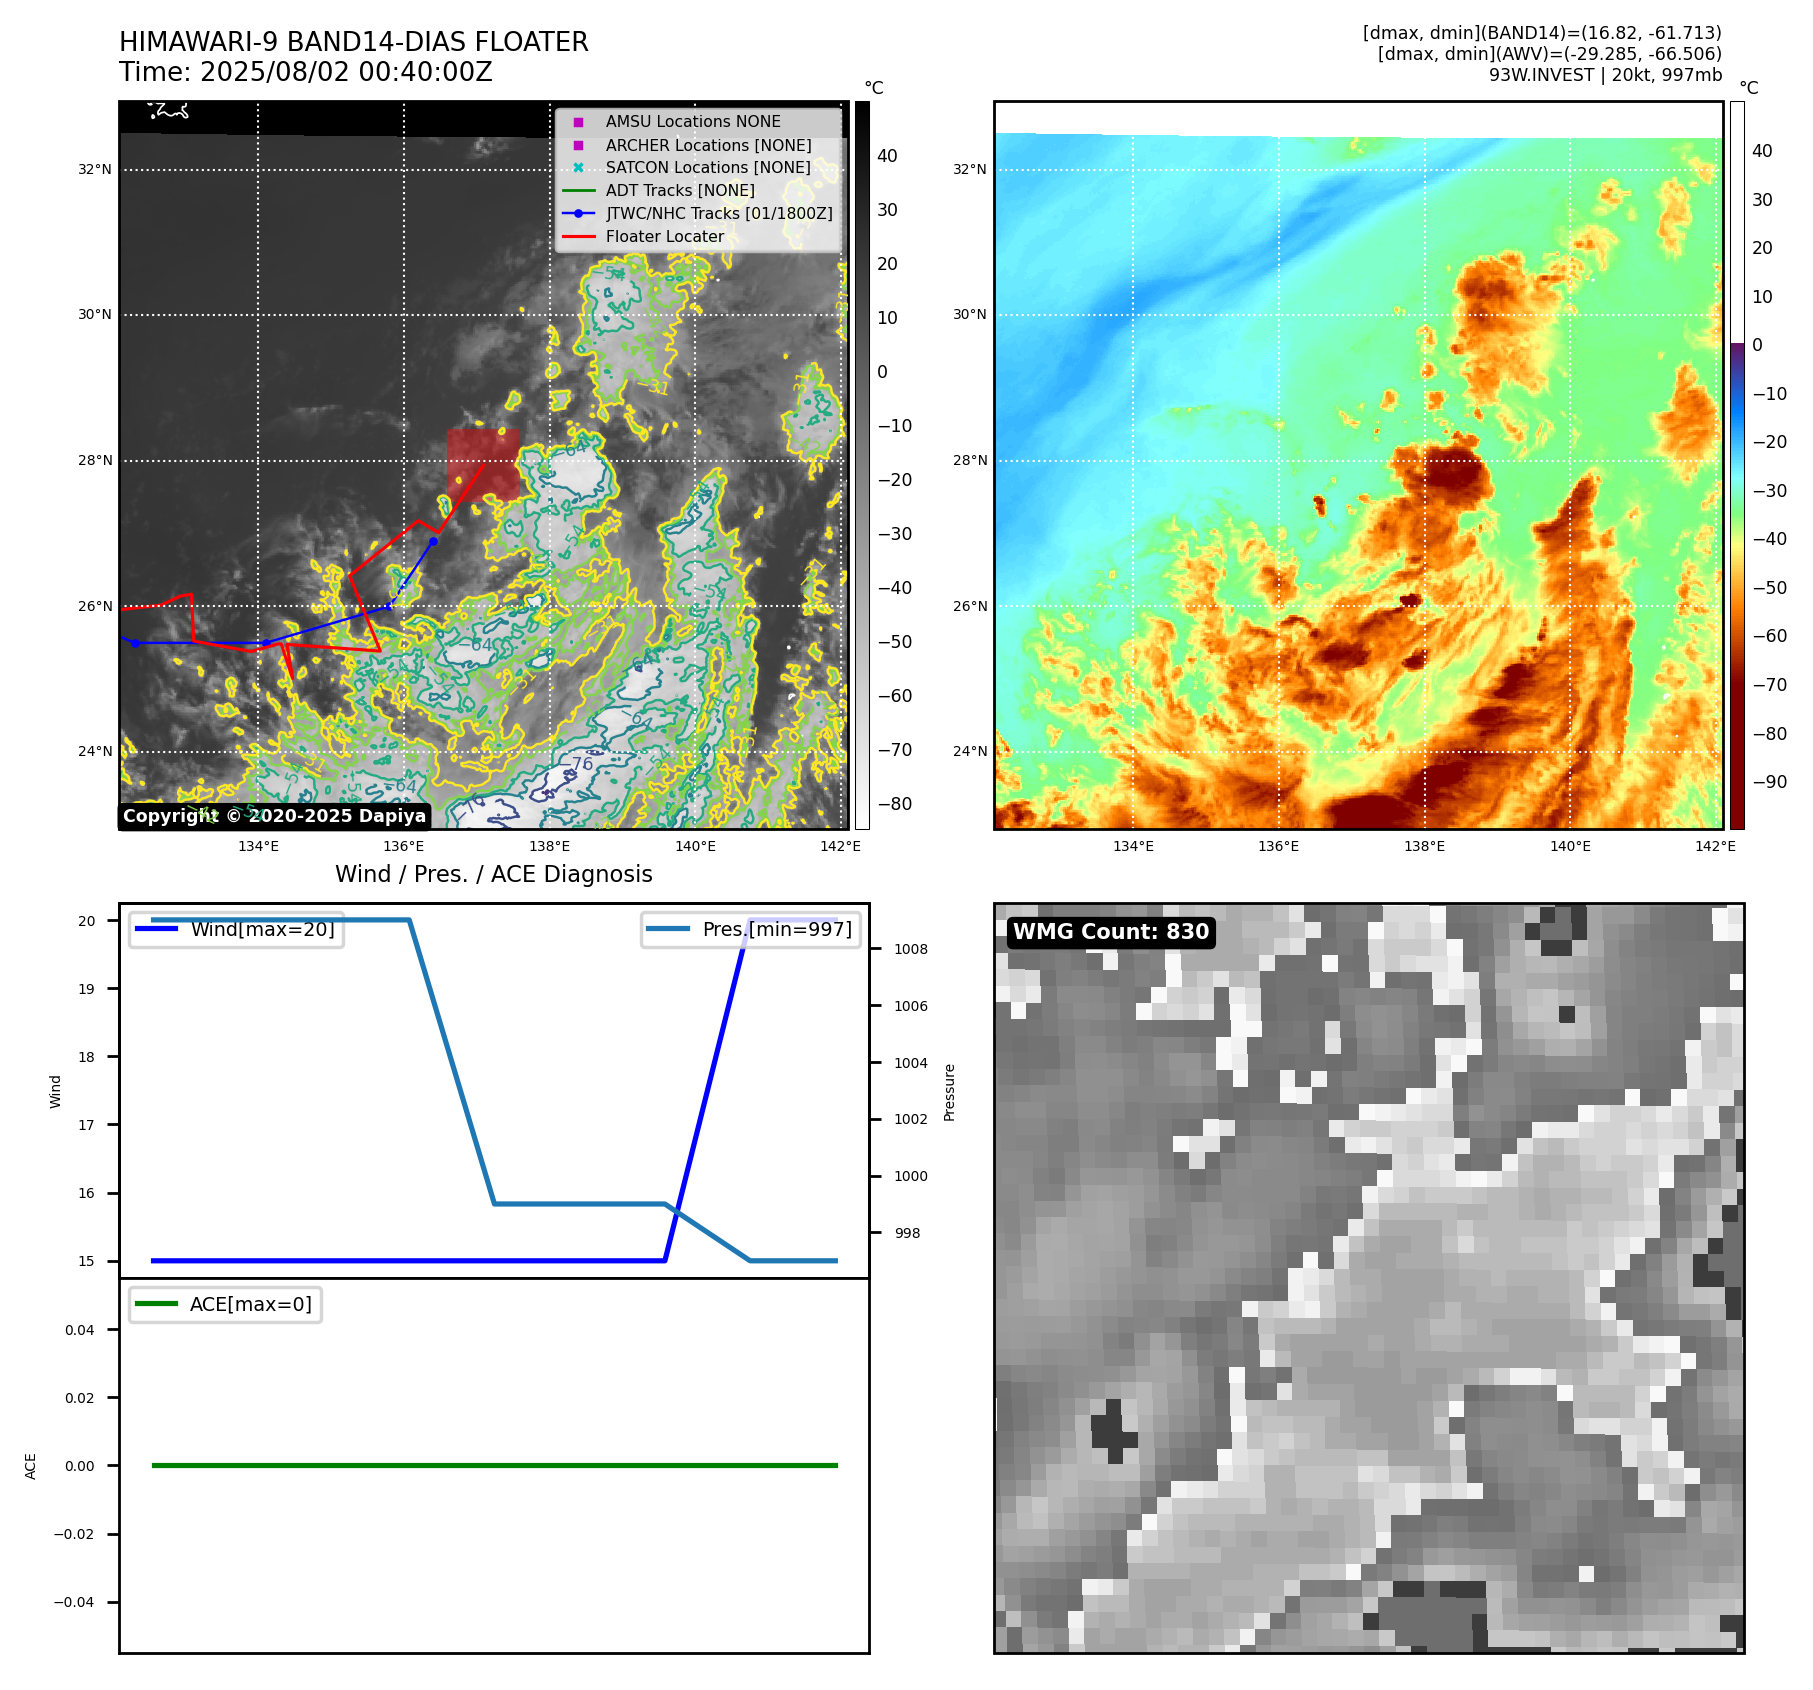The height and width of the screenshot is (1690, 1813).
Task: Click the Pres.[min=997] legend entry
Action: pos(751,929)
